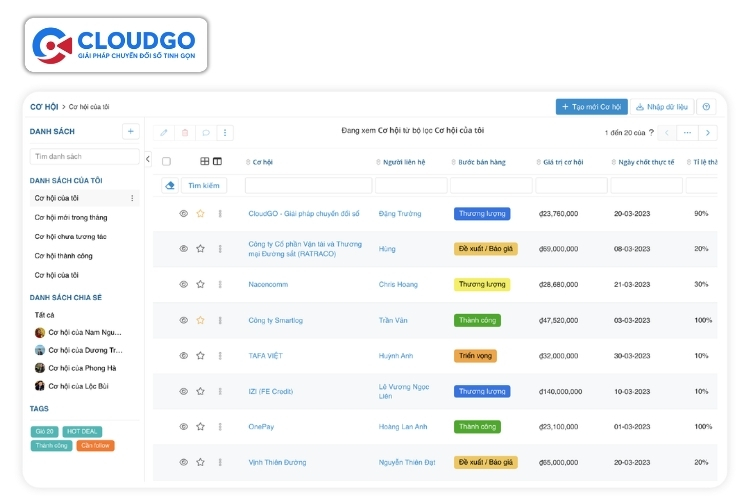Click the orange Cần follow tag
This screenshot has width=750, height=500.
[x=95, y=445]
